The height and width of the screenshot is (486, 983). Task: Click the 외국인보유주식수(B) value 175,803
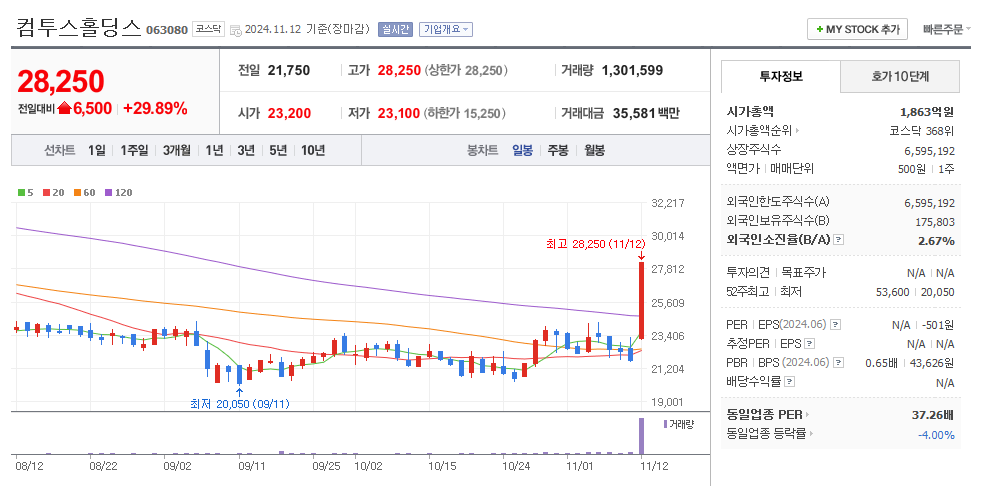(934, 221)
